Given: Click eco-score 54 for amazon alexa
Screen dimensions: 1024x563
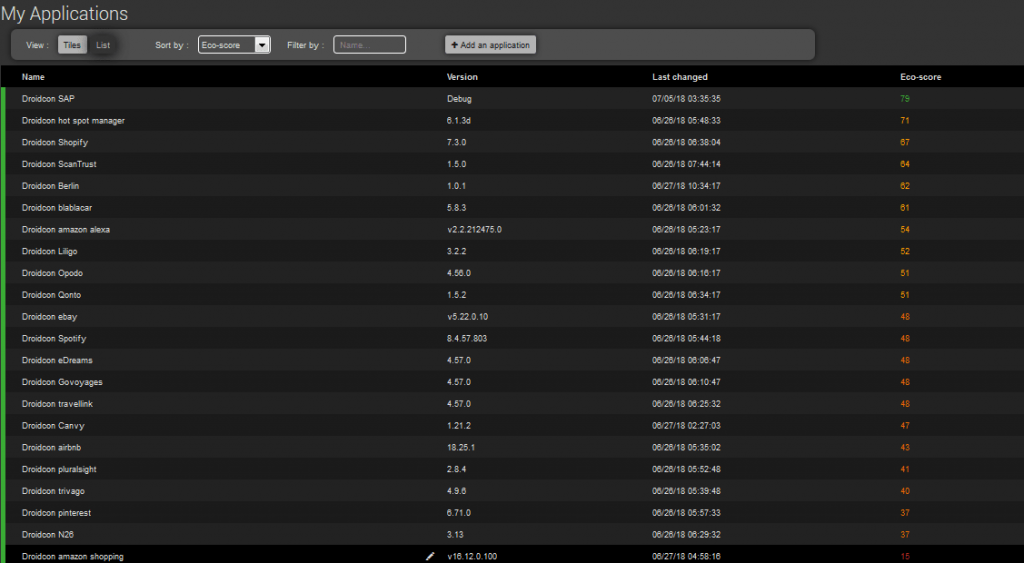Looking at the screenshot, I should point(904,229).
